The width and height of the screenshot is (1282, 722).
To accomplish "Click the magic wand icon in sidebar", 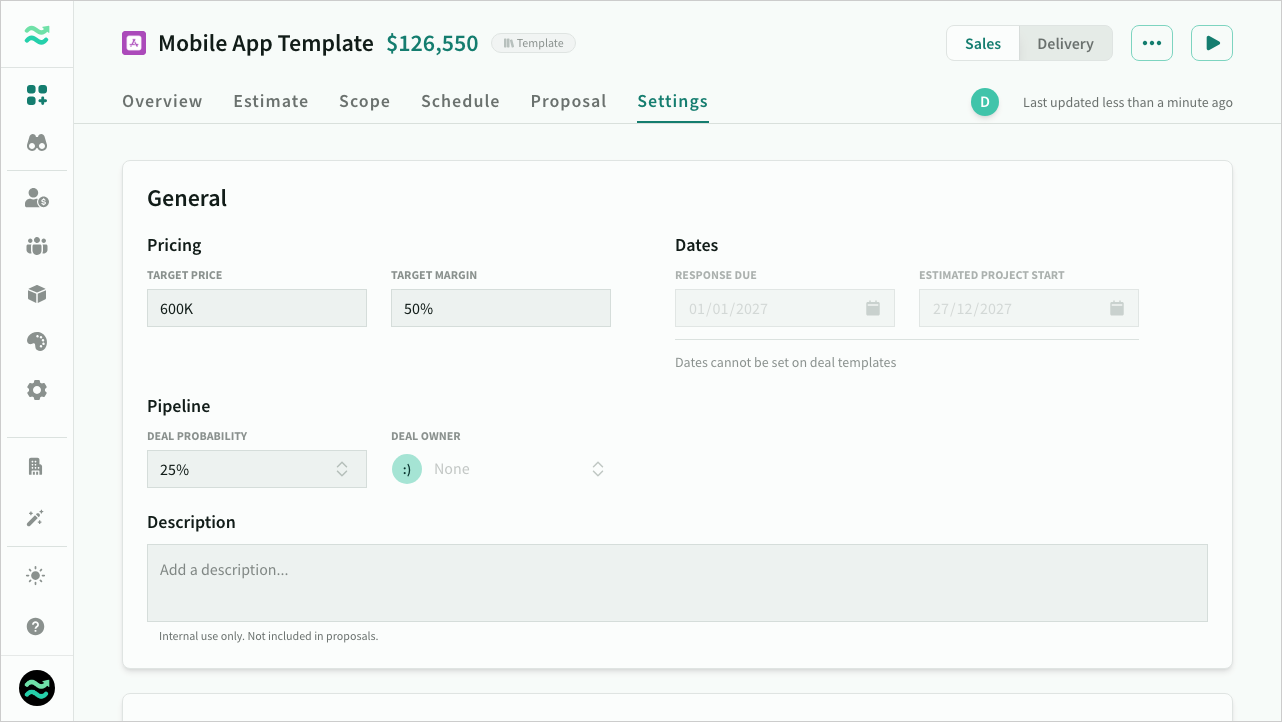I will pyautogui.click(x=36, y=518).
